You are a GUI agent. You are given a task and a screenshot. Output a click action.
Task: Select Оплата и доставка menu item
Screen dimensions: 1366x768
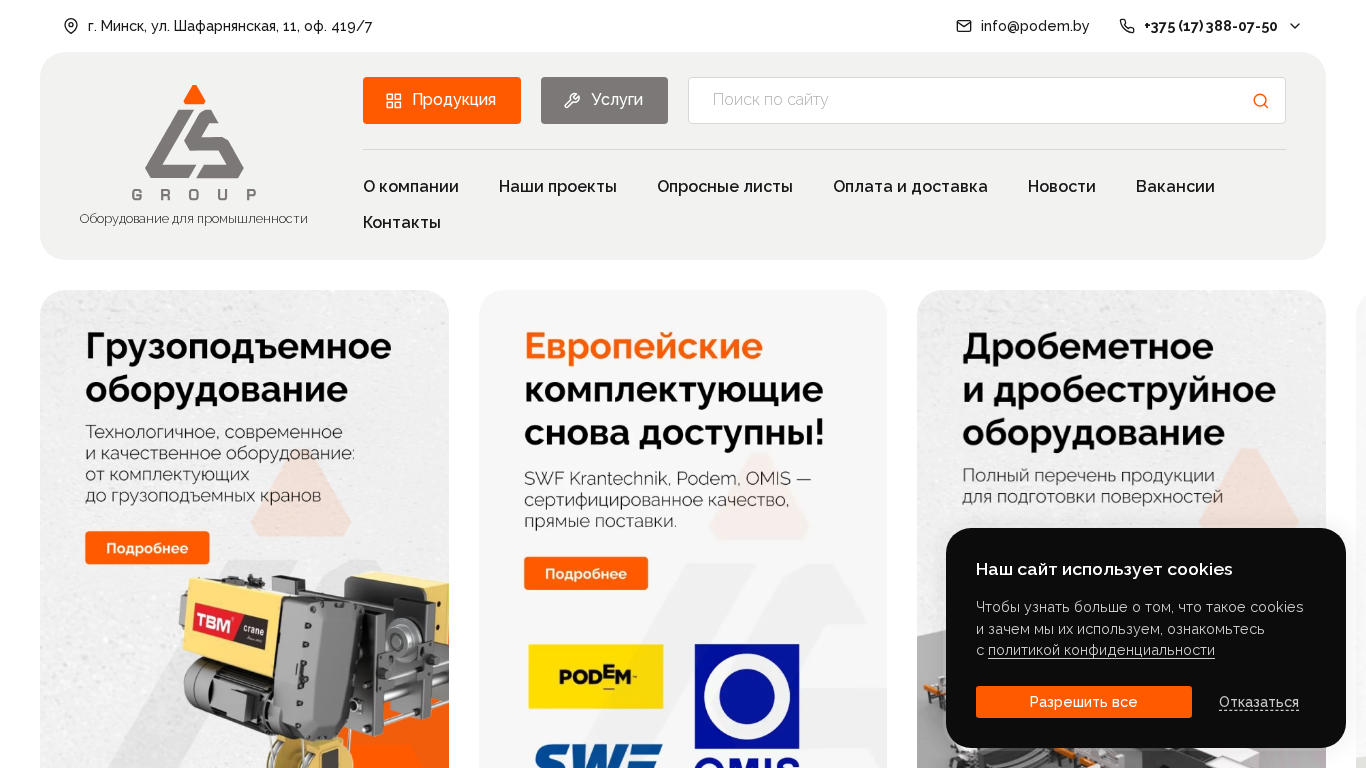910,186
